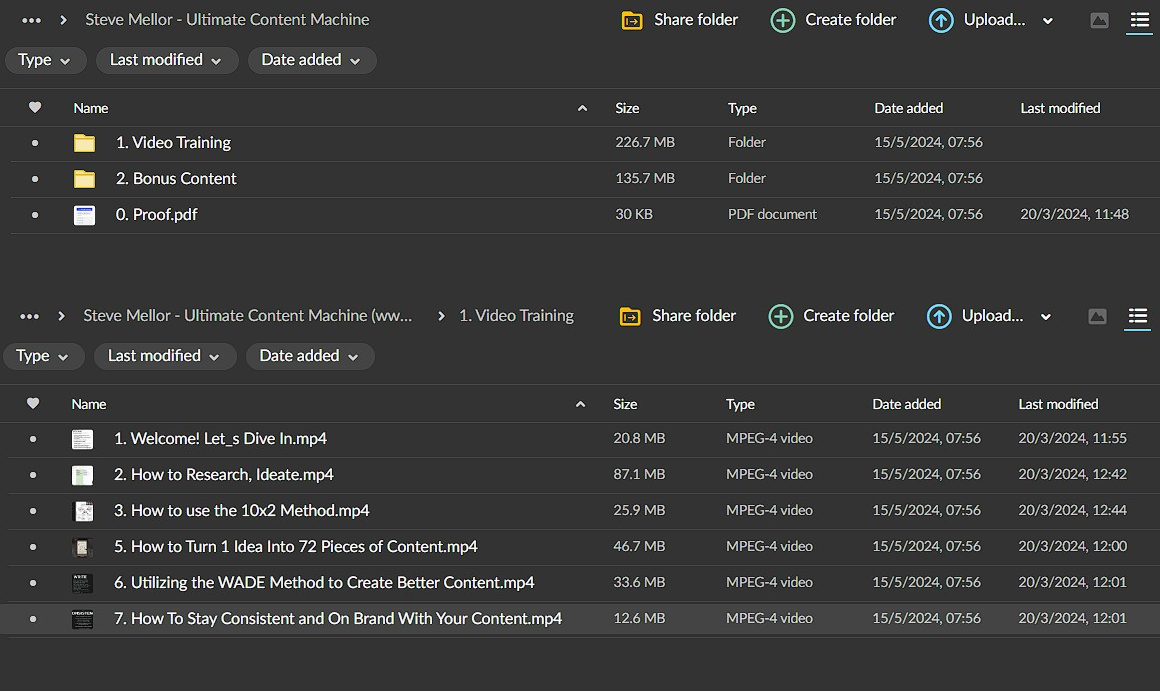Click the favourite heart header in the upper list
This screenshot has height=693, width=1160.
point(35,108)
